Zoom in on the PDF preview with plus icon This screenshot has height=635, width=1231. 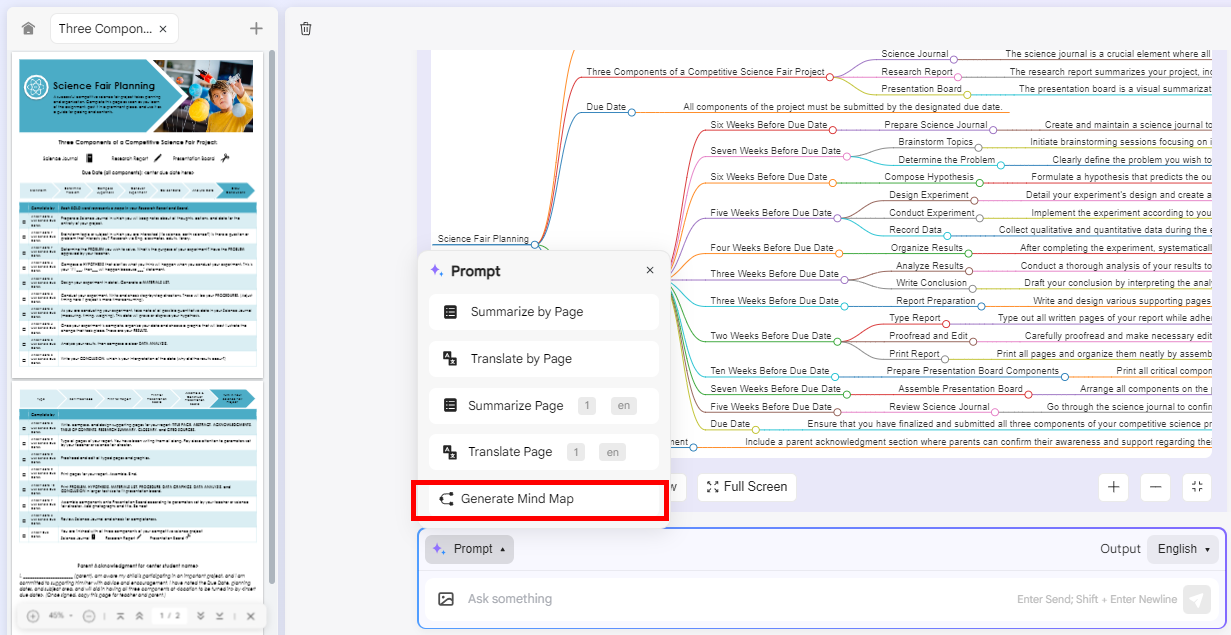(x=33, y=616)
